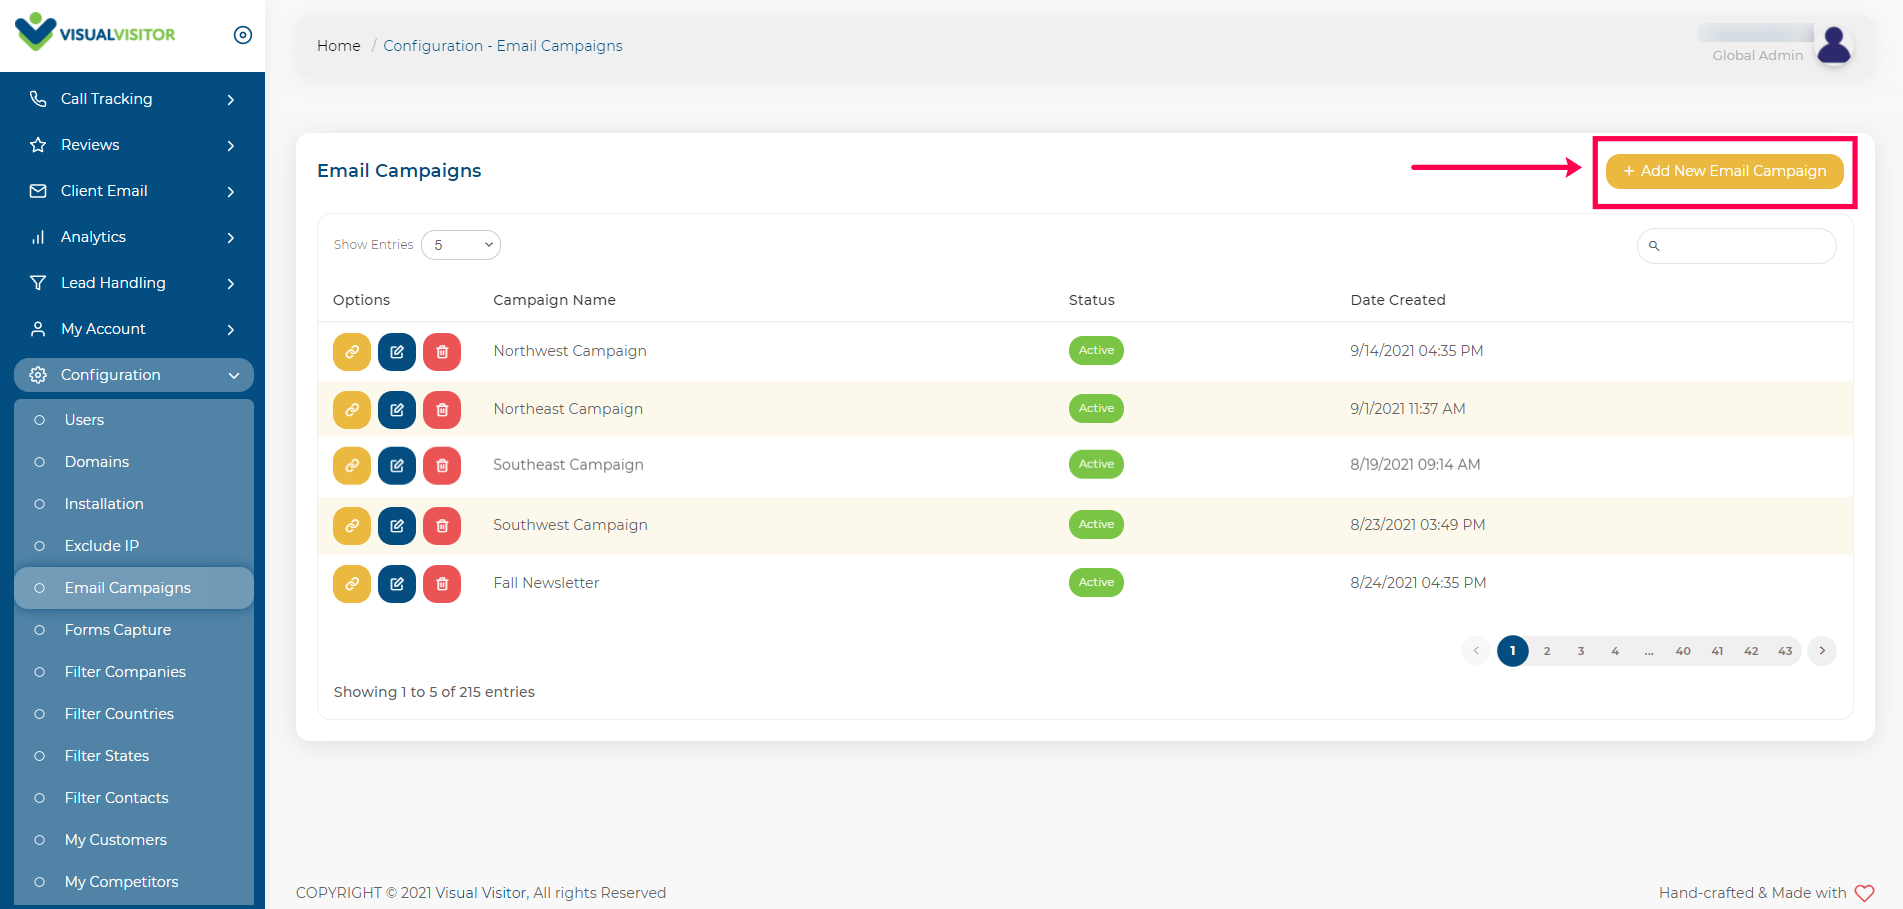1903x909 pixels.
Task: Click link icon for Southwest Campaign
Action: pyautogui.click(x=352, y=526)
